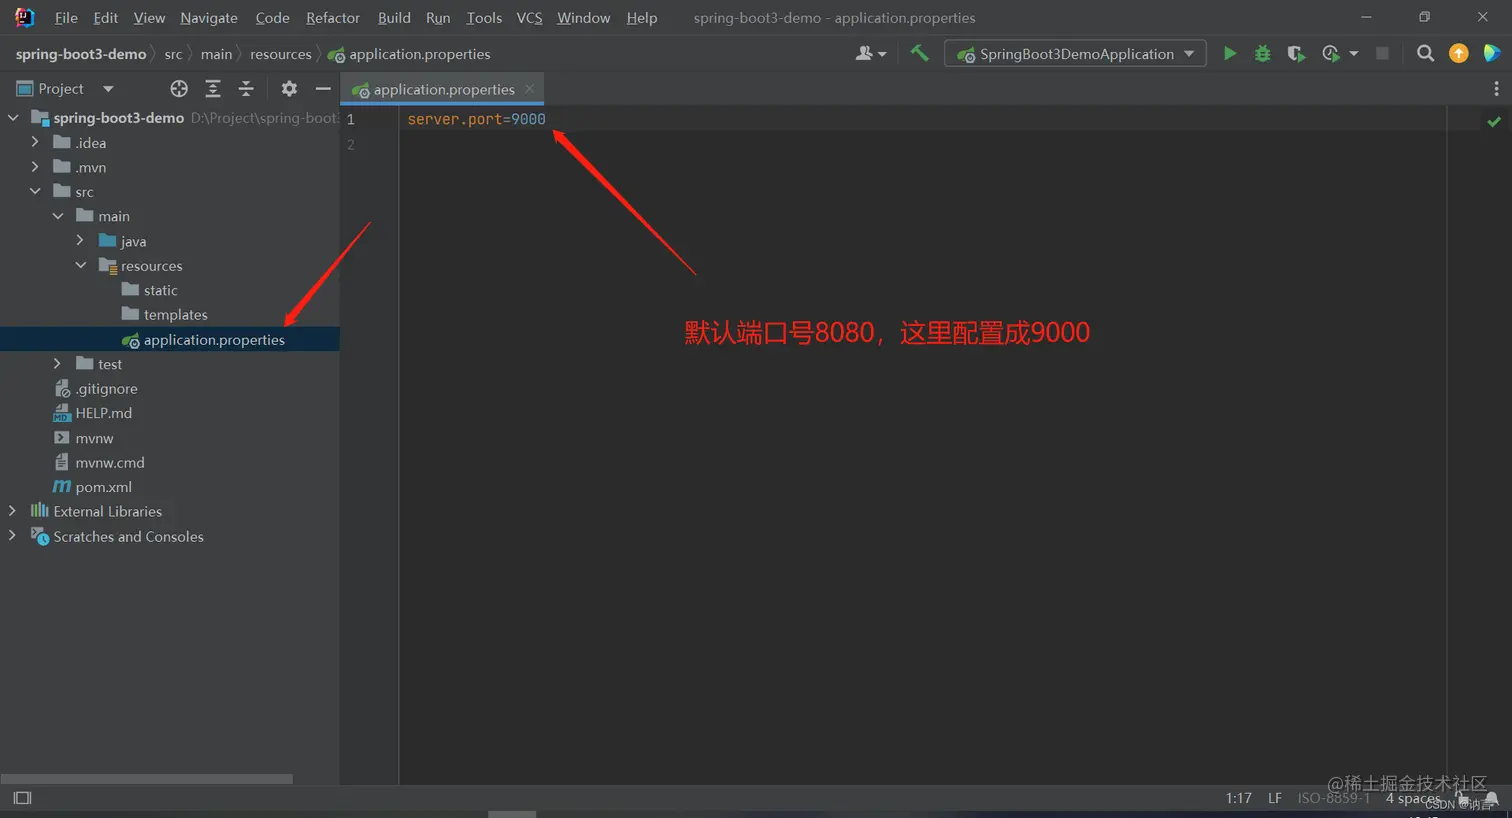
Task: Click the stop square icon
Action: [x=1382, y=54]
